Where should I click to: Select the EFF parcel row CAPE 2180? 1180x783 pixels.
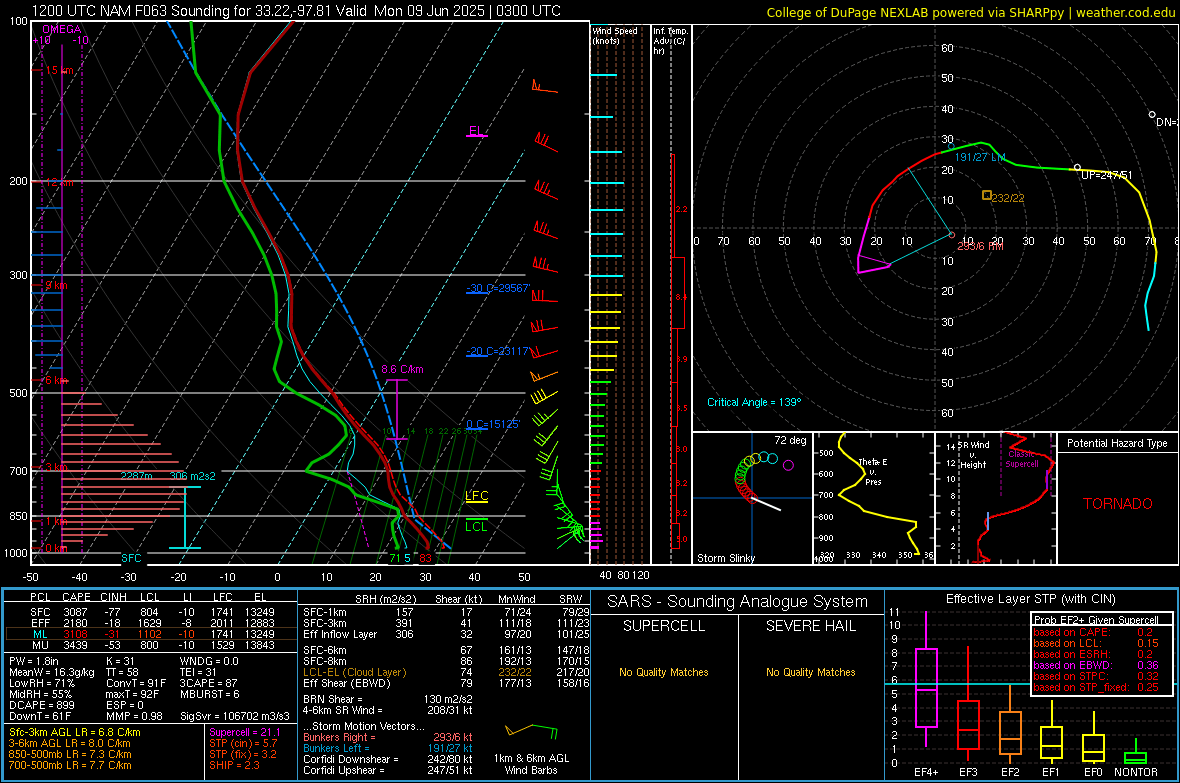click(151, 623)
